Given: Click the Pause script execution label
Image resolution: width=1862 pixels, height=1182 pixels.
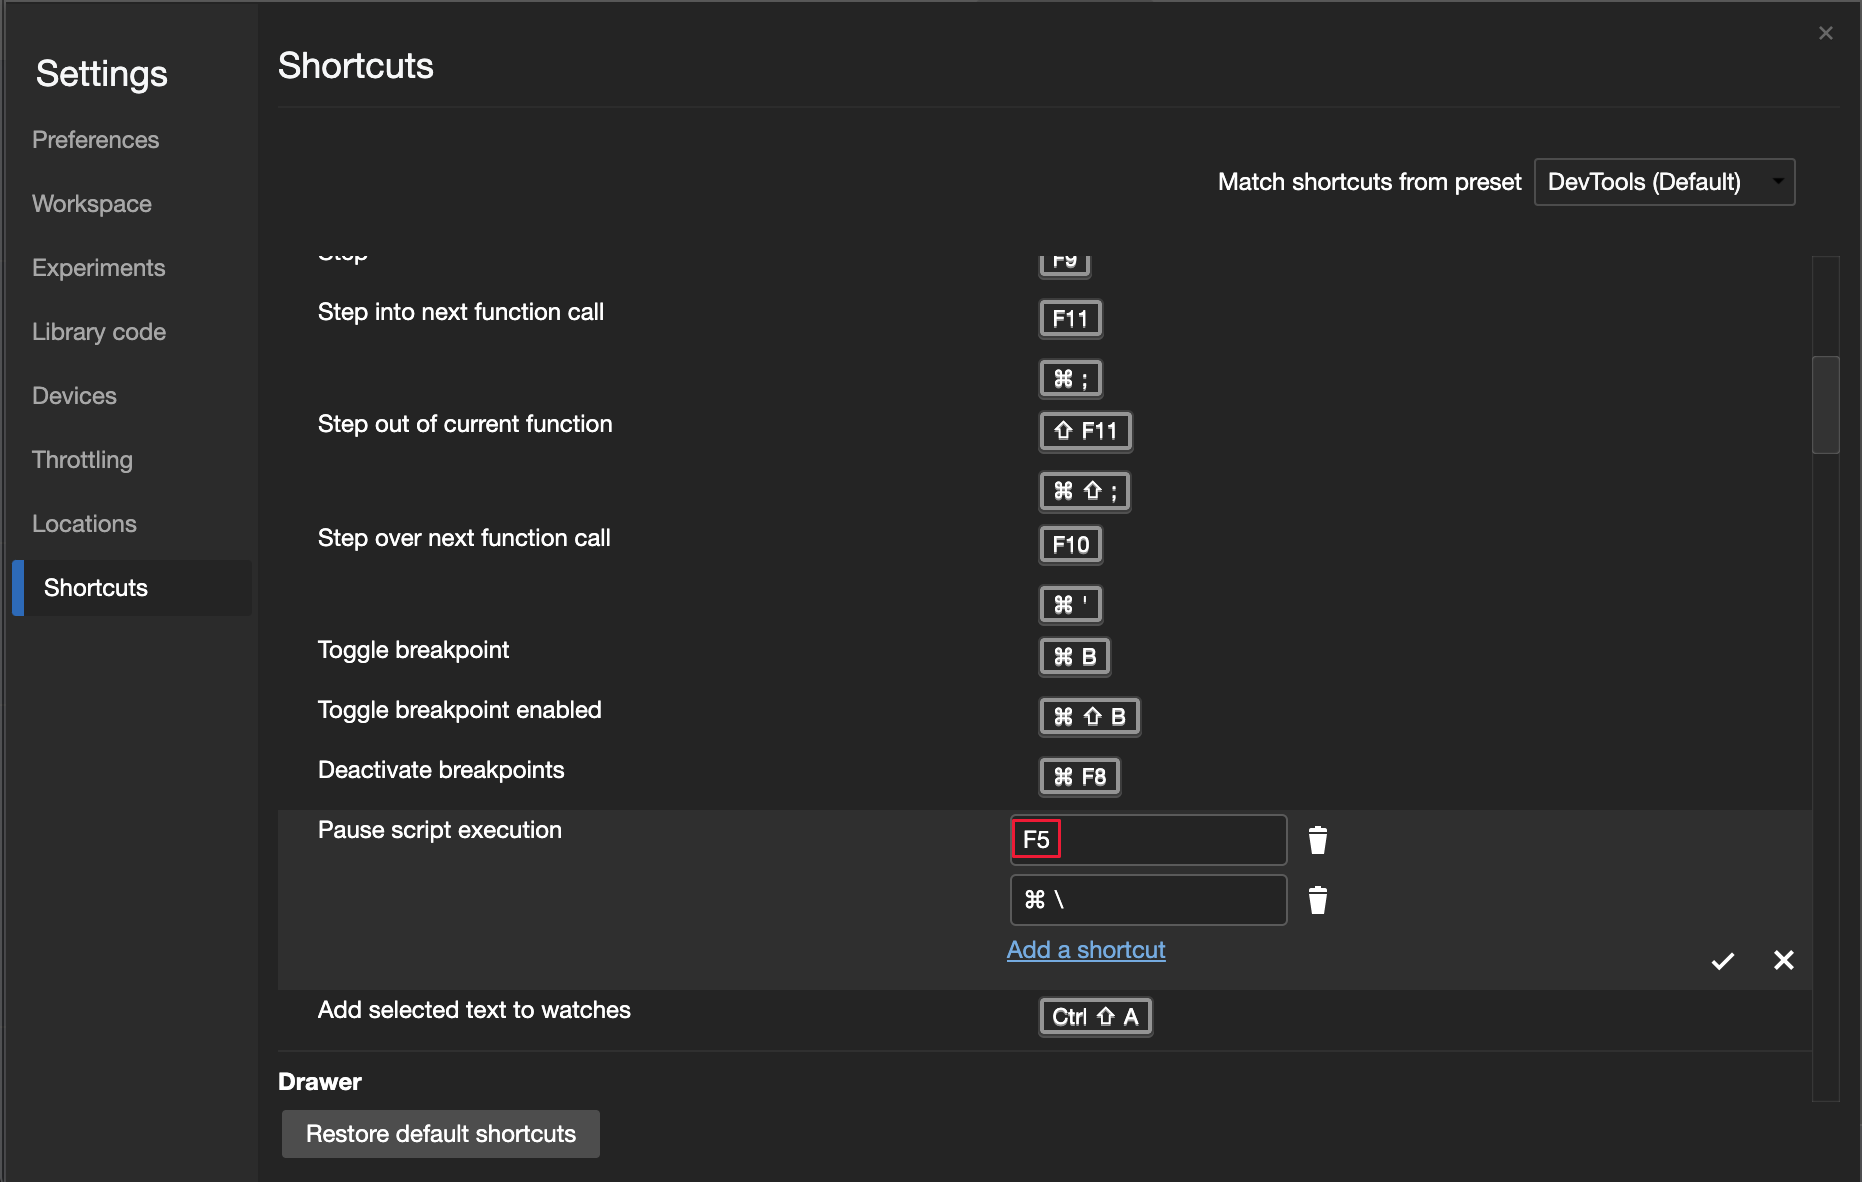Looking at the screenshot, I should pyautogui.click(x=440, y=830).
